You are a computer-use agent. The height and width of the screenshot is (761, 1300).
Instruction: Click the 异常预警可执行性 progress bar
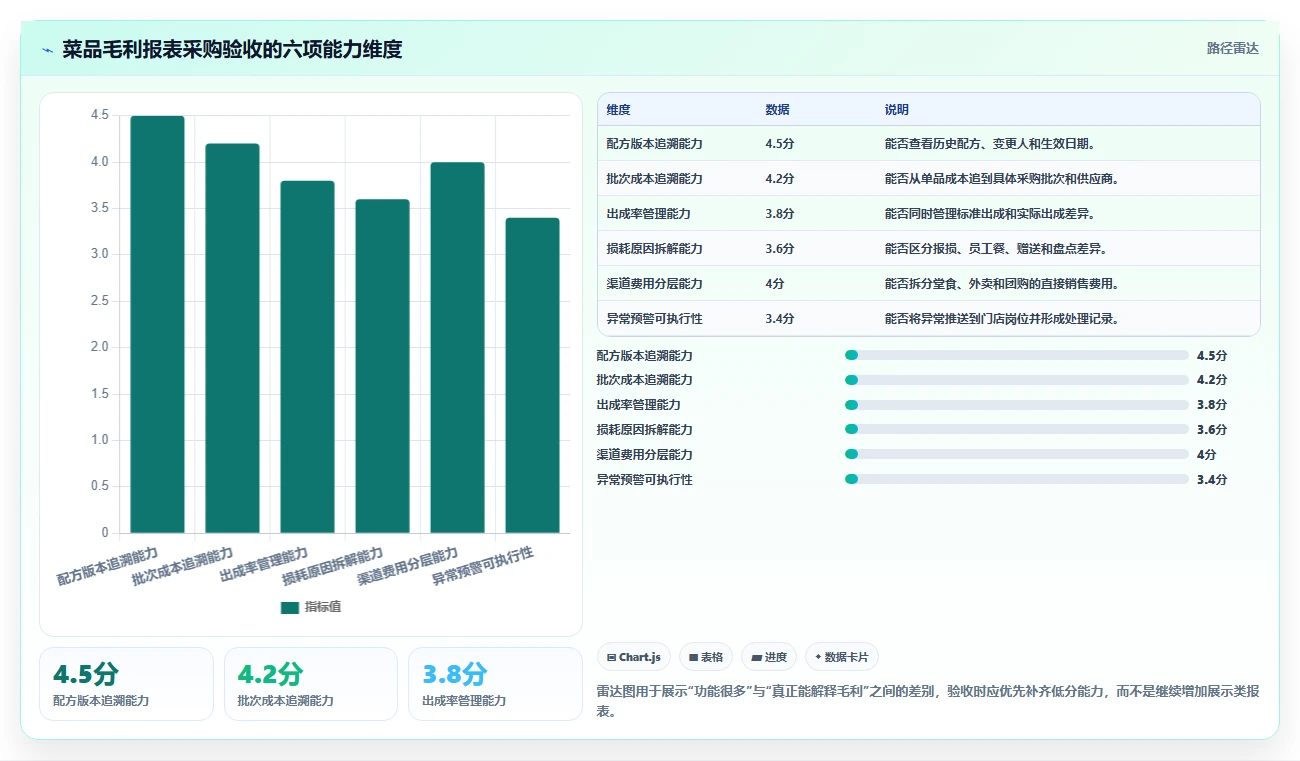[1016, 479]
